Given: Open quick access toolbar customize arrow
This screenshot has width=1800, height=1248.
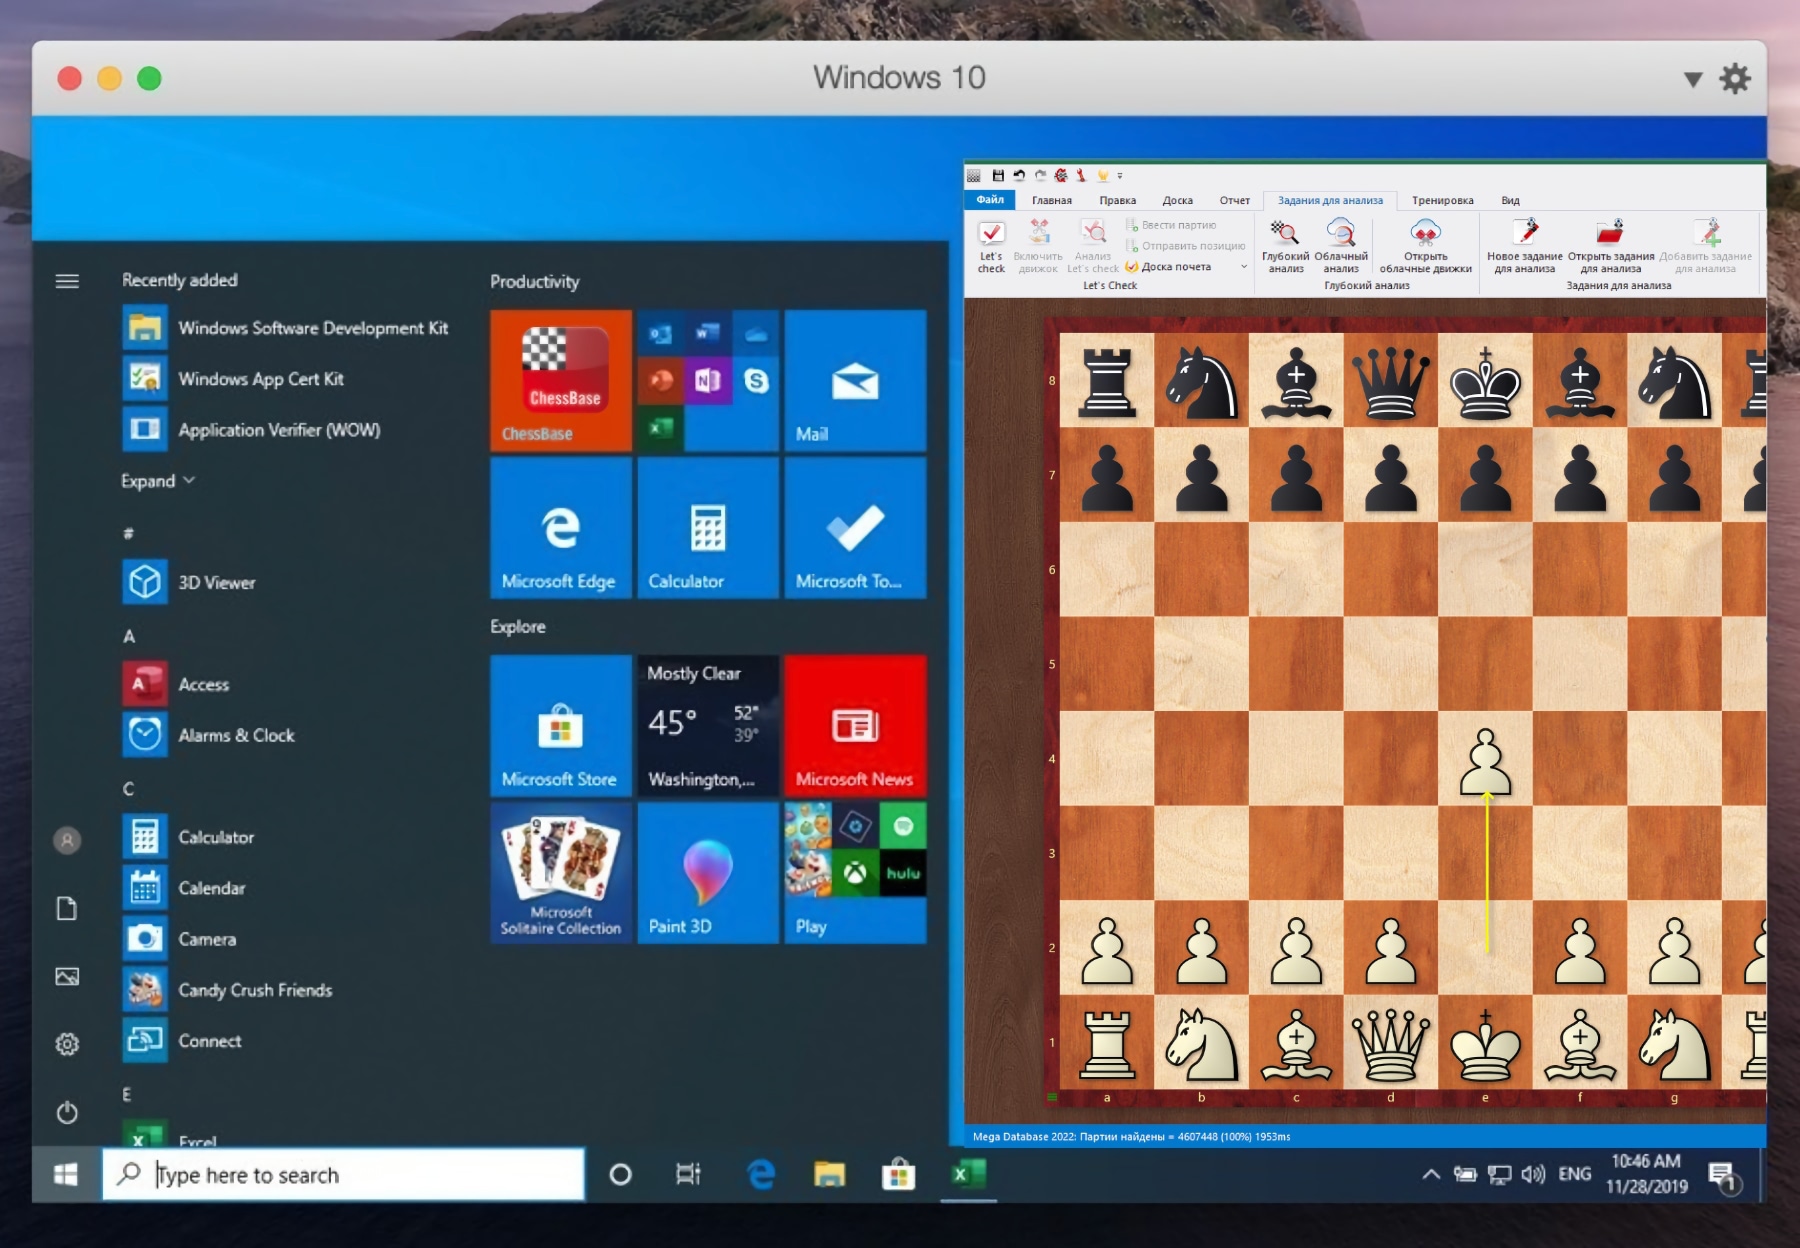Looking at the screenshot, I should (x=1120, y=176).
